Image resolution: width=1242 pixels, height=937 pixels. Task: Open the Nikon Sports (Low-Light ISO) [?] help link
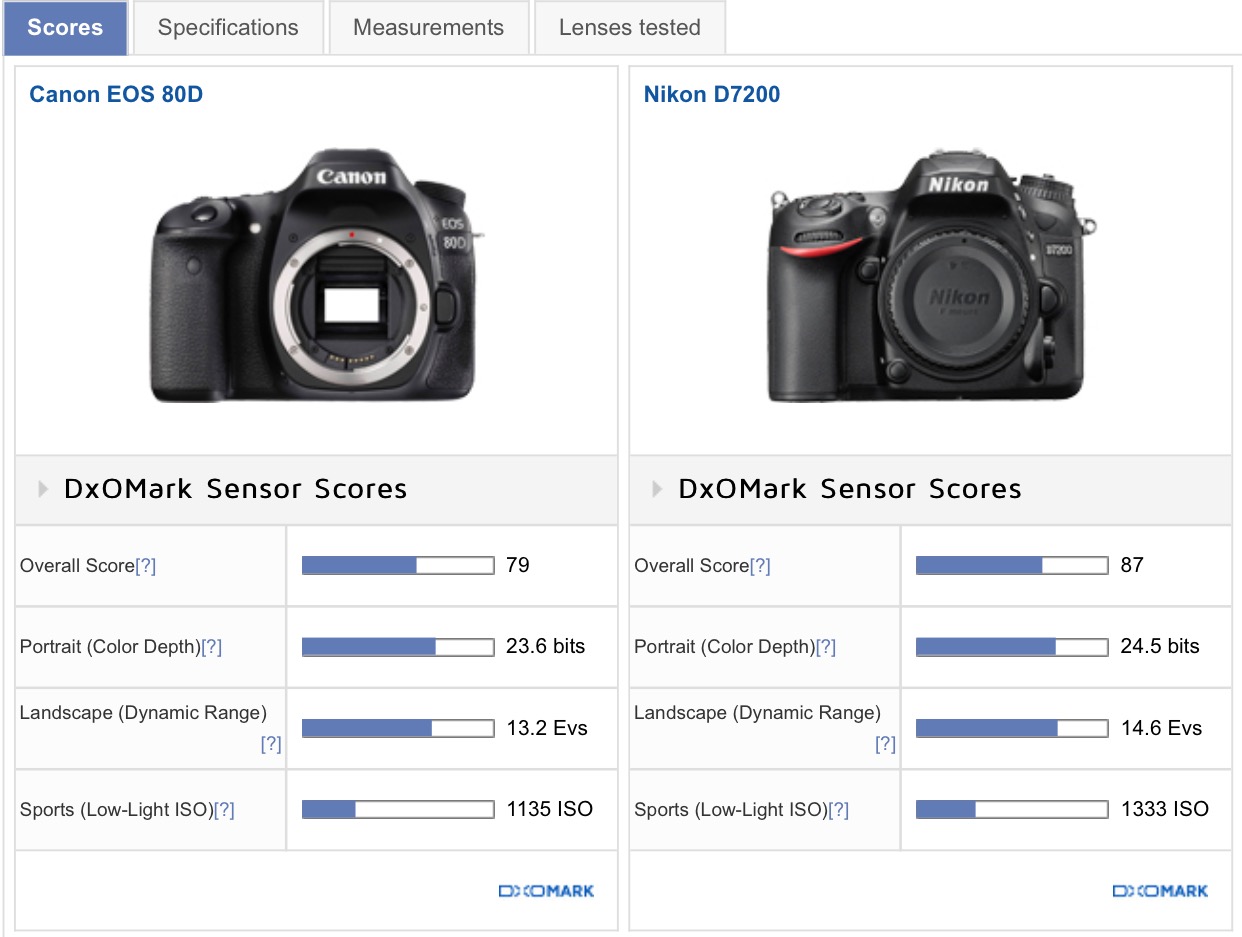click(839, 810)
